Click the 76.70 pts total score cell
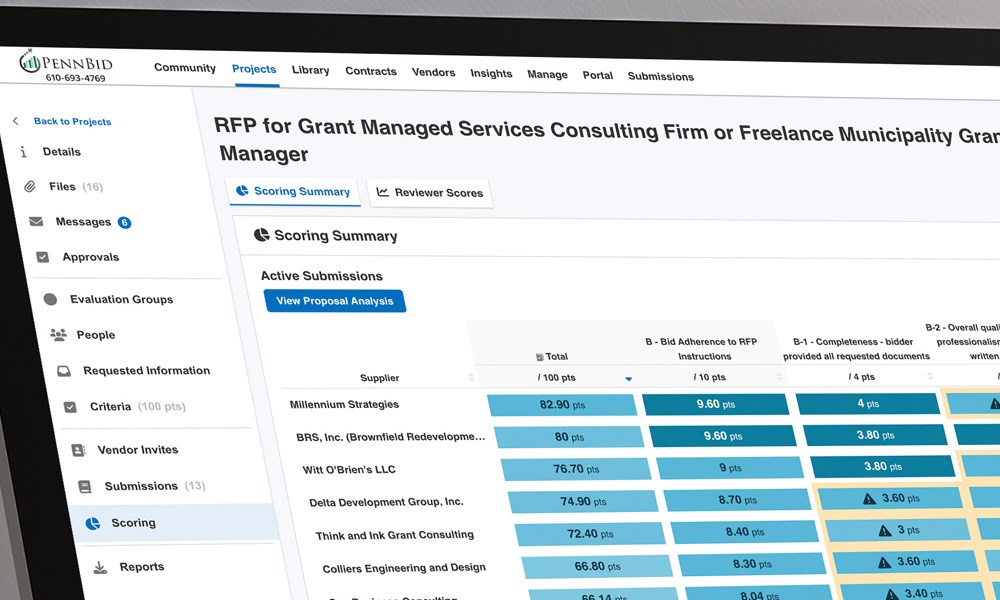1000x600 pixels. tap(576, 469)
